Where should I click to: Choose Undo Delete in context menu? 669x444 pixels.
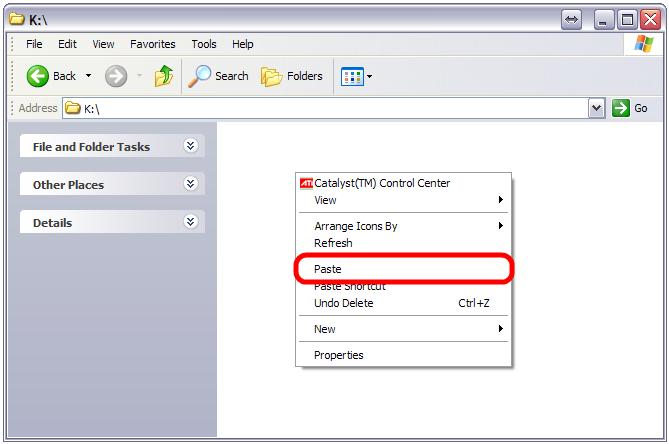point(343,303)
